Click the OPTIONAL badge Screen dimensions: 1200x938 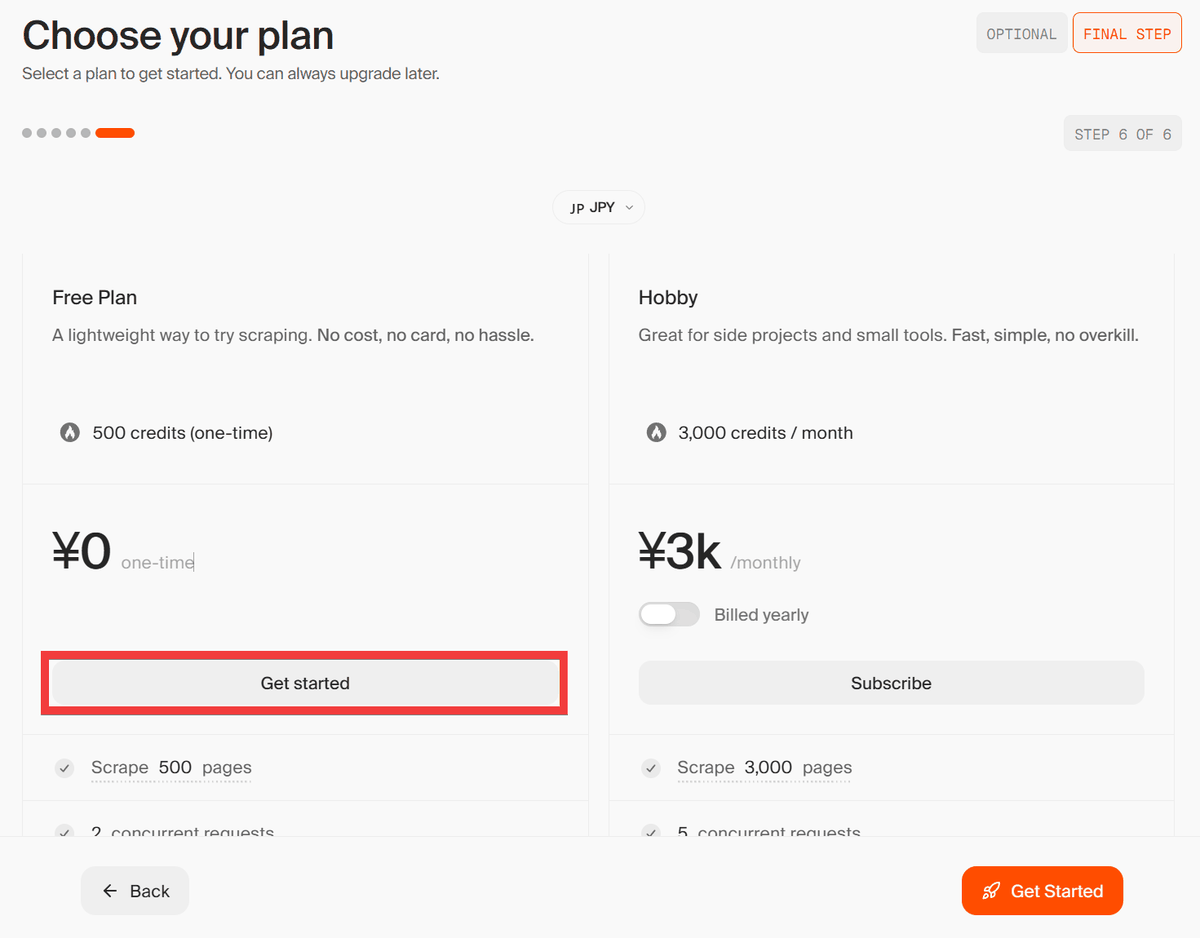[x=1021, y=34]
